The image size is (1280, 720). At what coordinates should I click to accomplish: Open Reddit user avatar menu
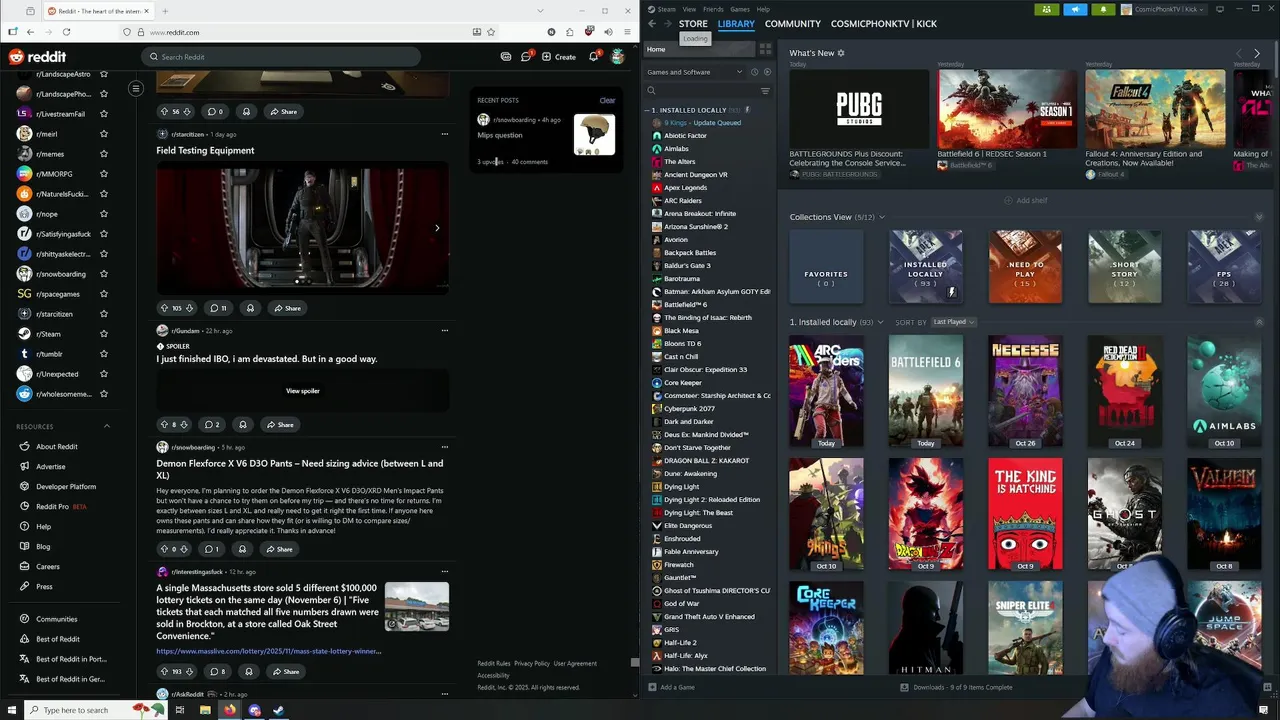pos(618,57)
